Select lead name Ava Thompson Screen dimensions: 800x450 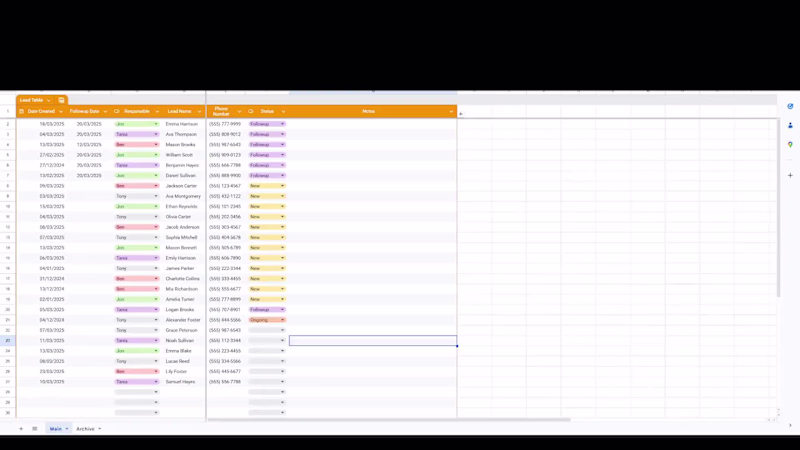click(181, 134)
